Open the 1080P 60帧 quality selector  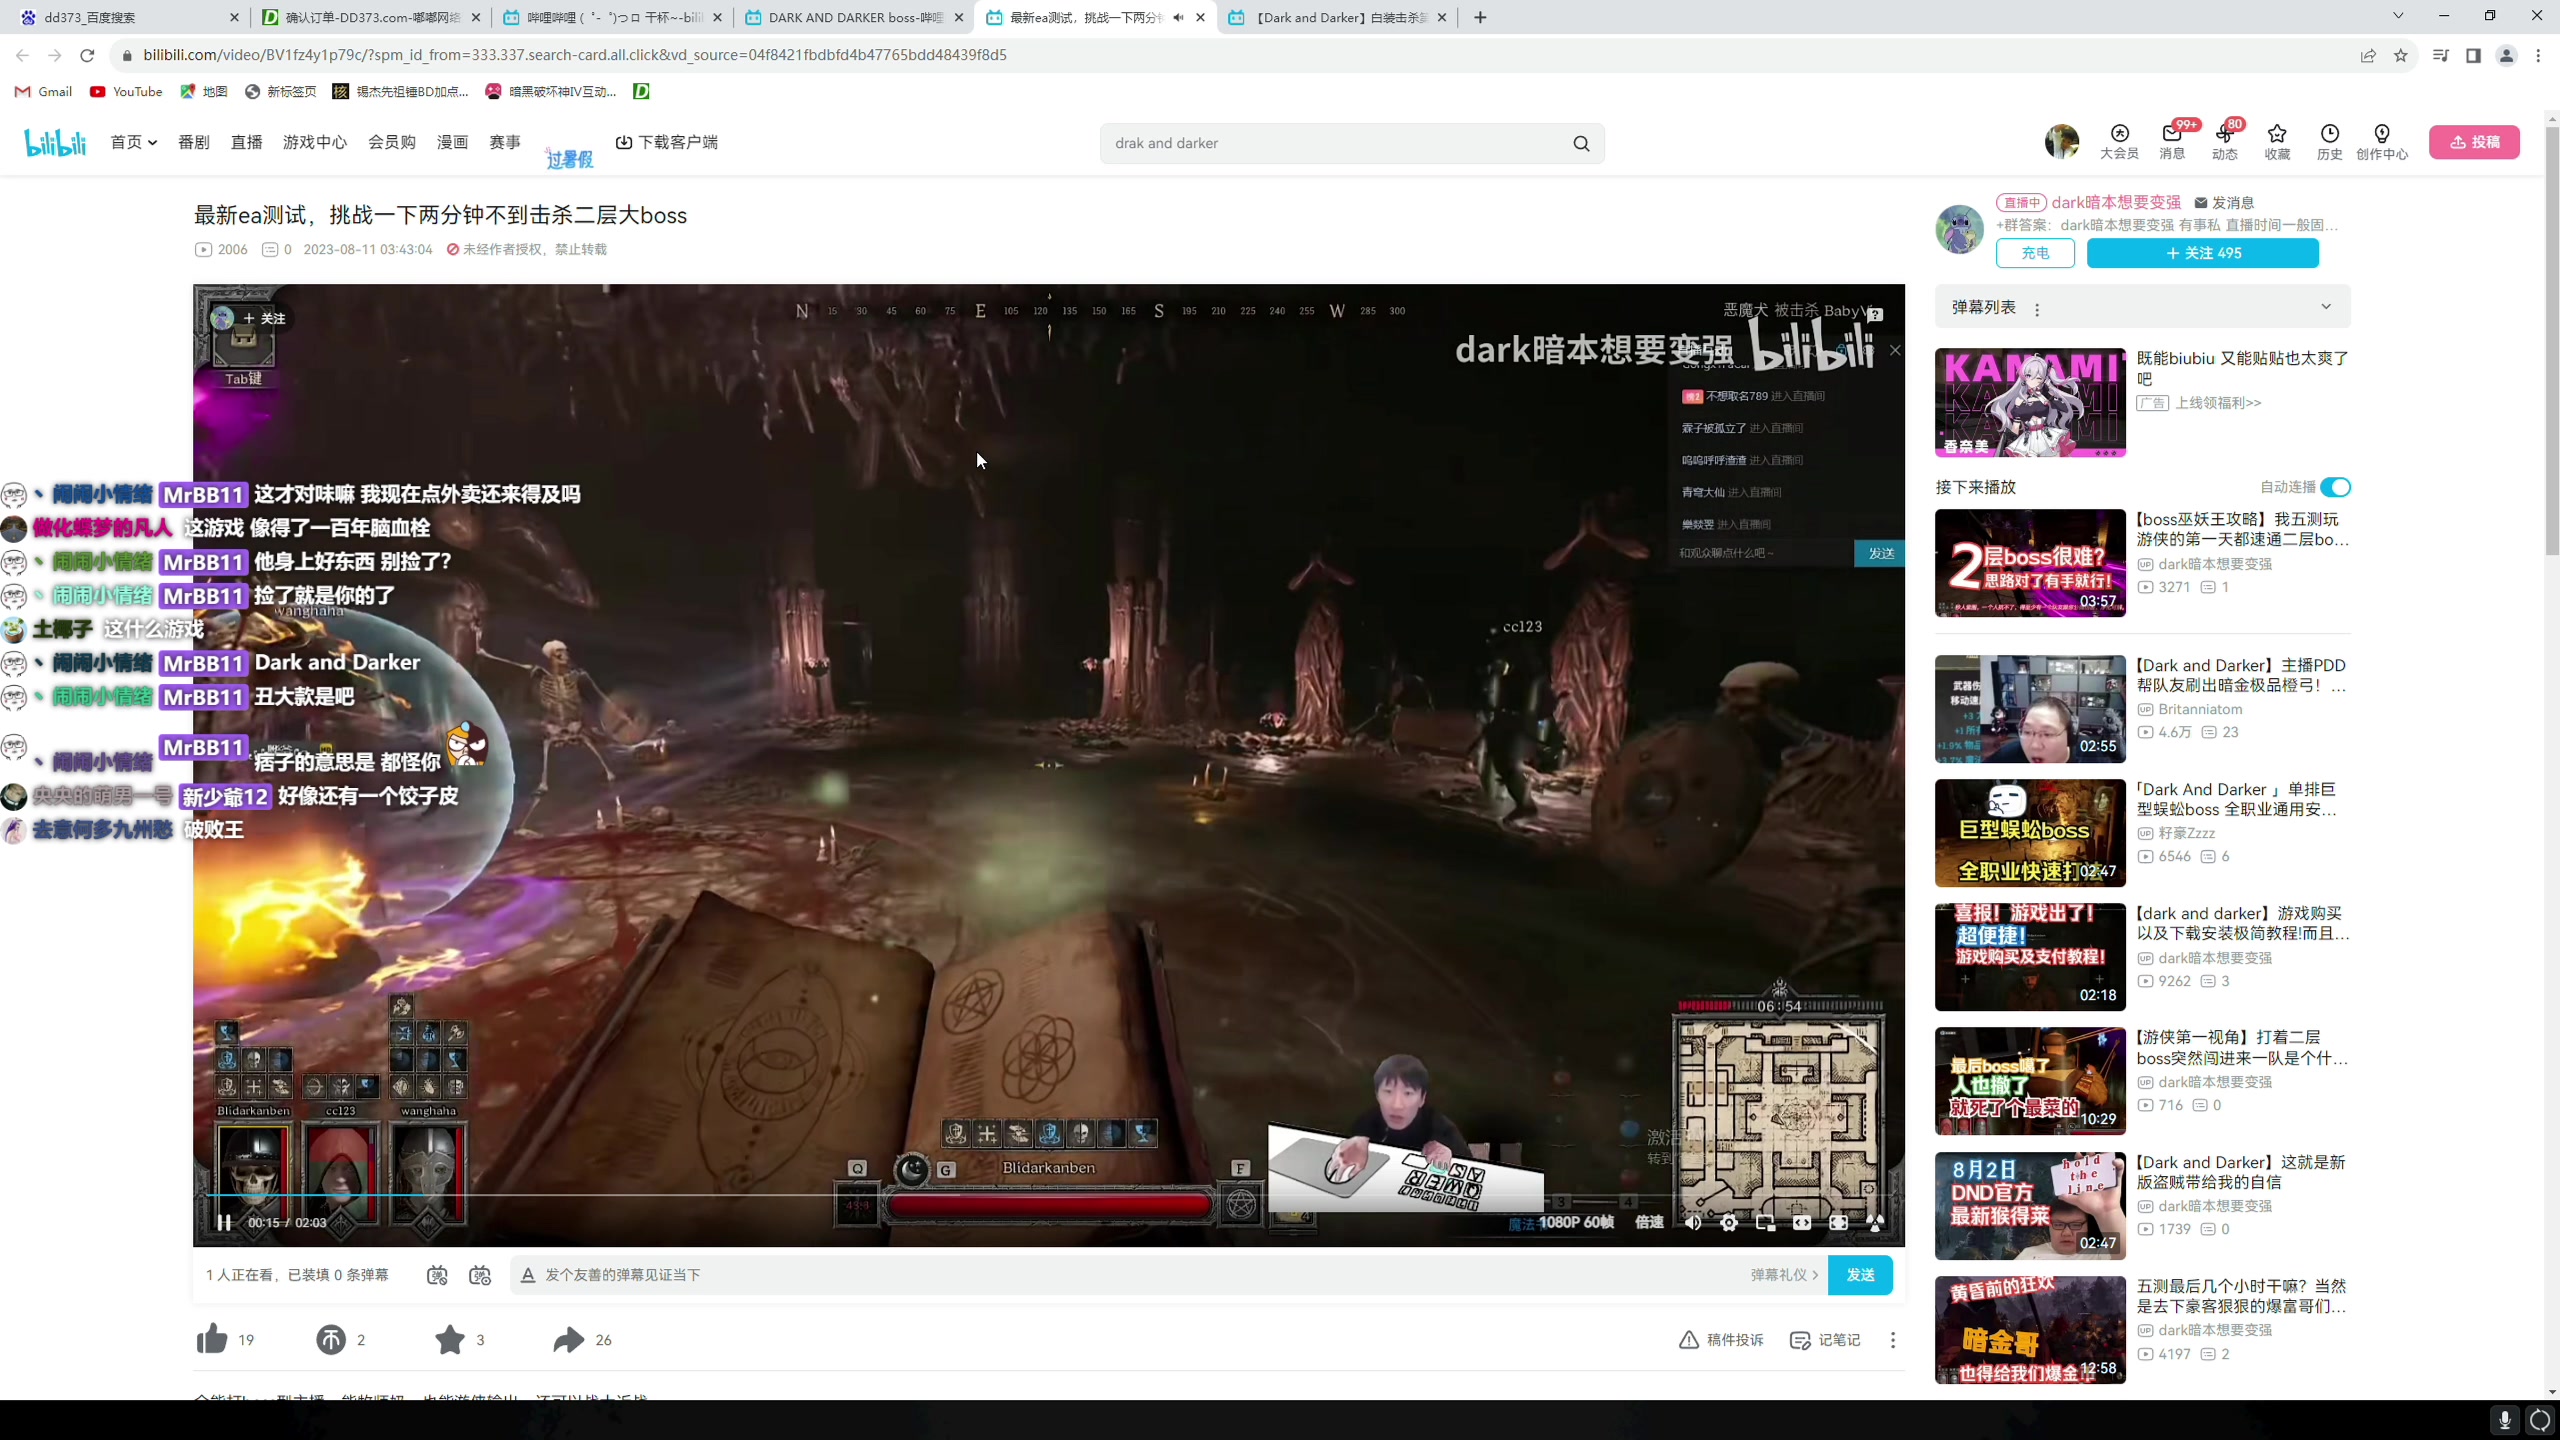(1576, 1222)
